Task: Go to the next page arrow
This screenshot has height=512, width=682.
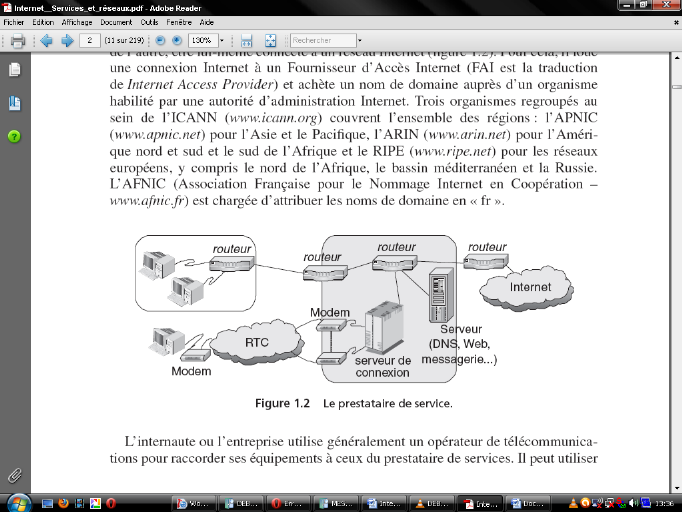Action: pyautogui.click(x=67, y=40)
